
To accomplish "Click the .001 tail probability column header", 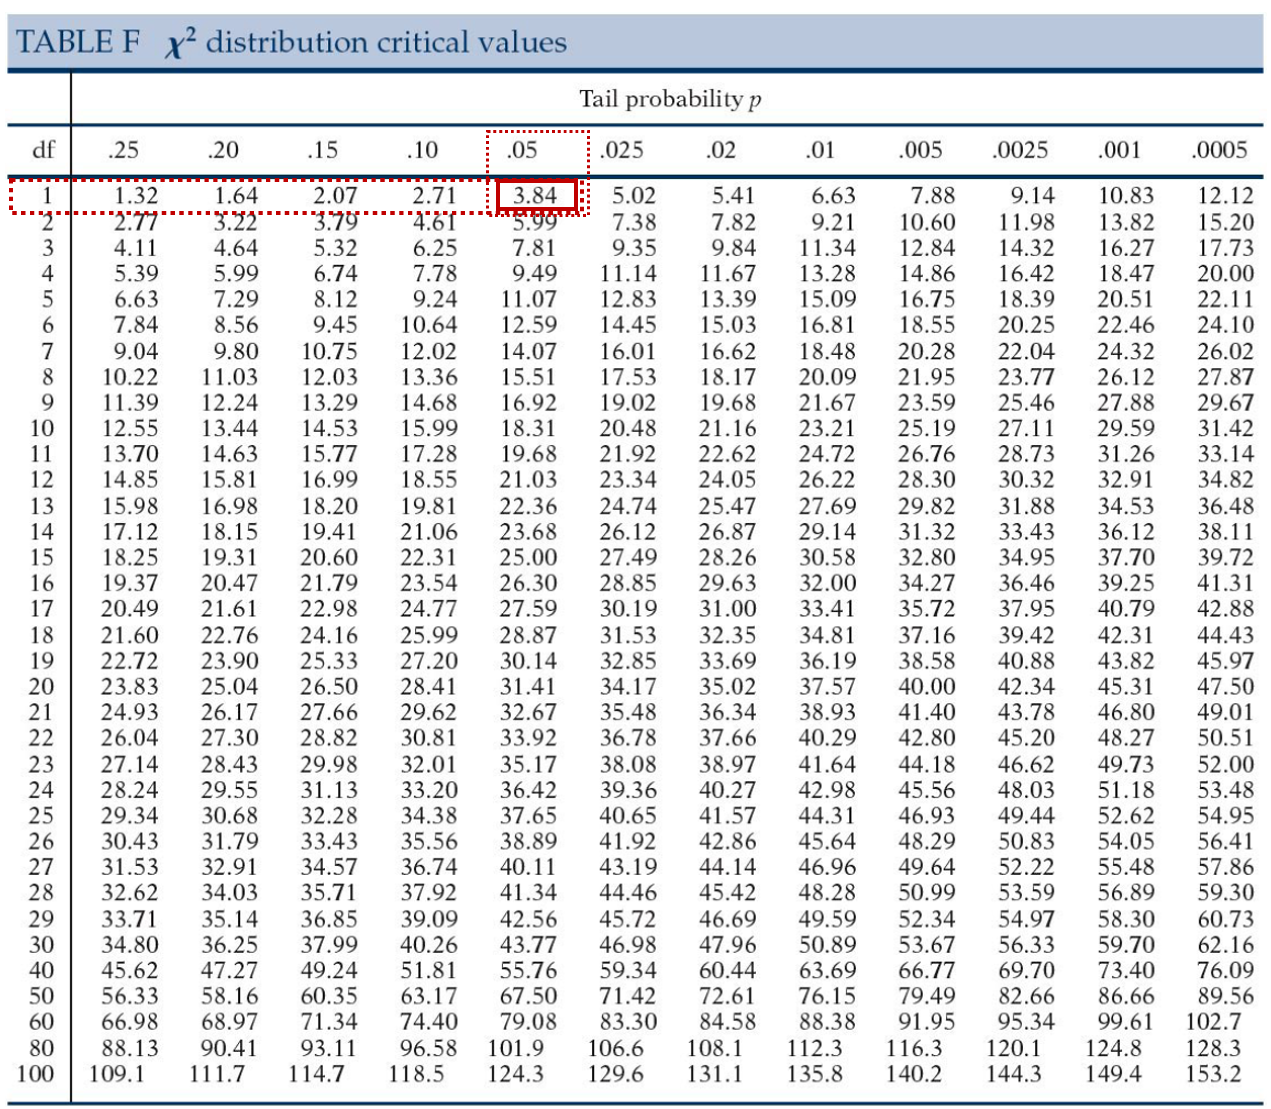I will pyautogui.click(x=1119, y=150).
